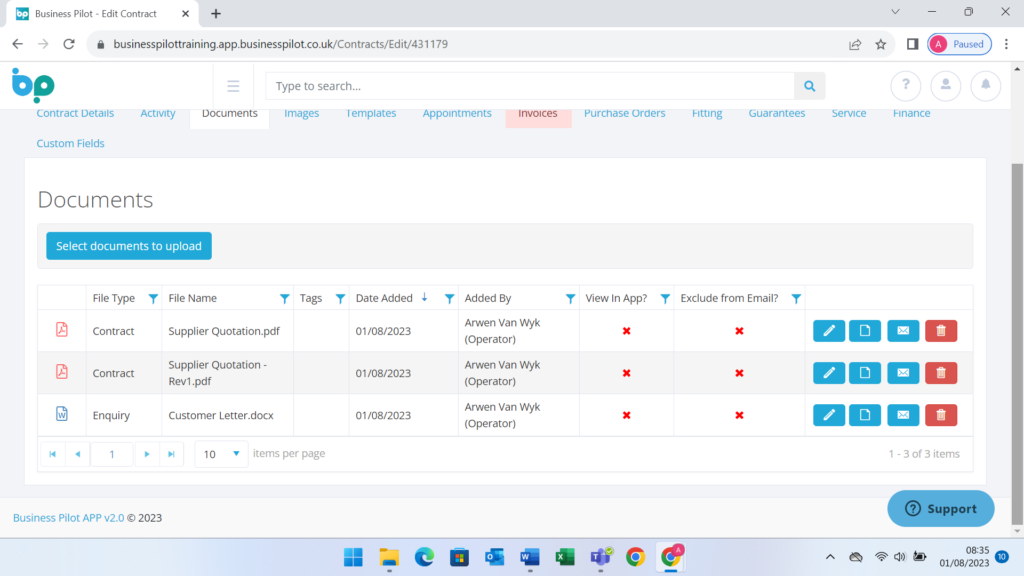Image resolution: width=1024 pixels, height=576 pixels.
Task: Open the user profile icon
Action: (945, 86)
